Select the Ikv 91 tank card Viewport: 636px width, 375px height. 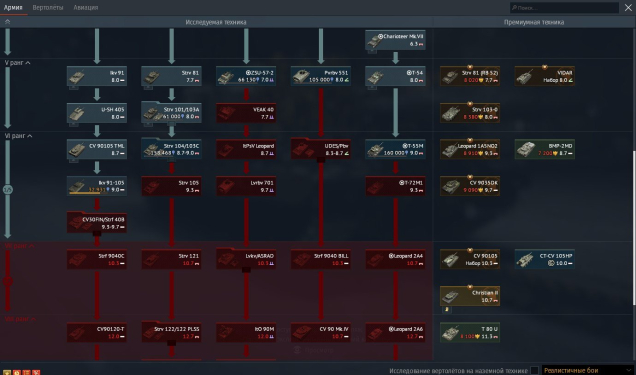(x=97, y=76)
